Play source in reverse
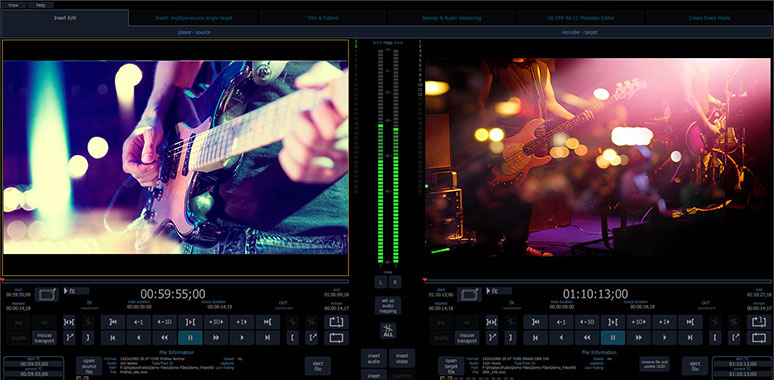 [x=139, y=338]
